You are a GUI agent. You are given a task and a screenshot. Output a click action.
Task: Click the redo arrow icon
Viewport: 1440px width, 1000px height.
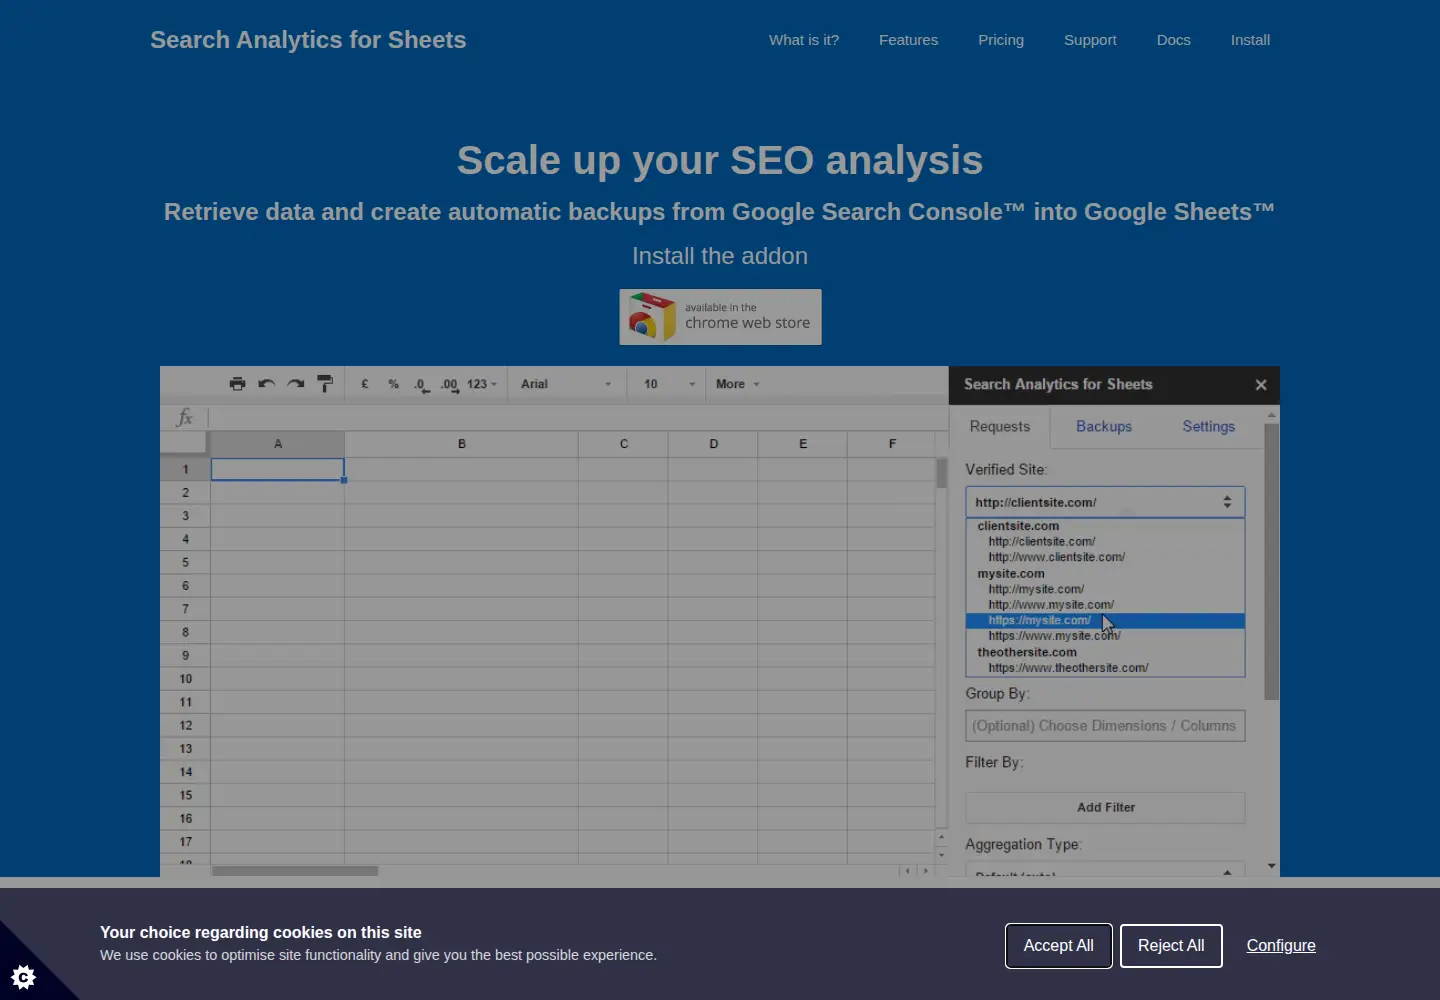[x=295, y=384]
